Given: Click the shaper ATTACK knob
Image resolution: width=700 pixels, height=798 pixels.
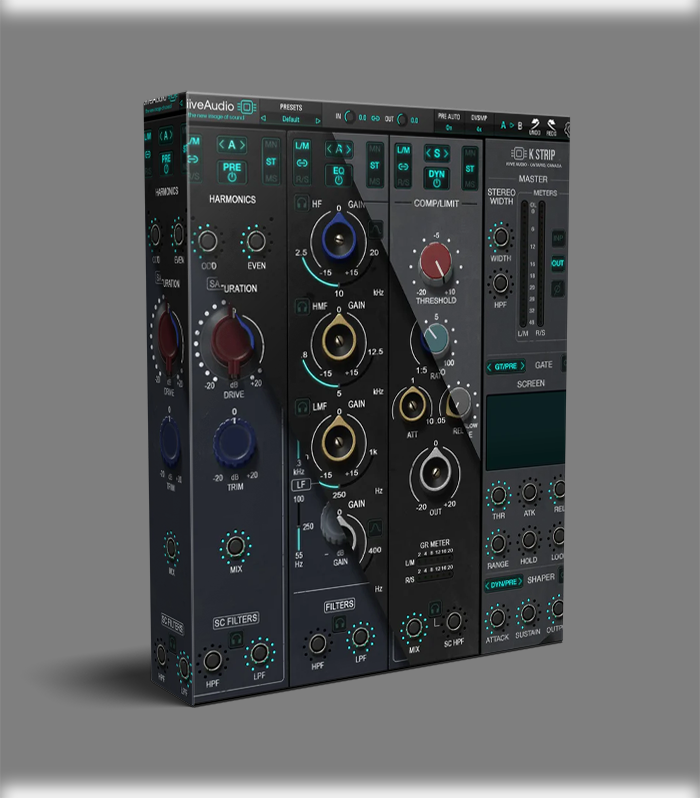Looking at the screenshot, I should point(497,618).
